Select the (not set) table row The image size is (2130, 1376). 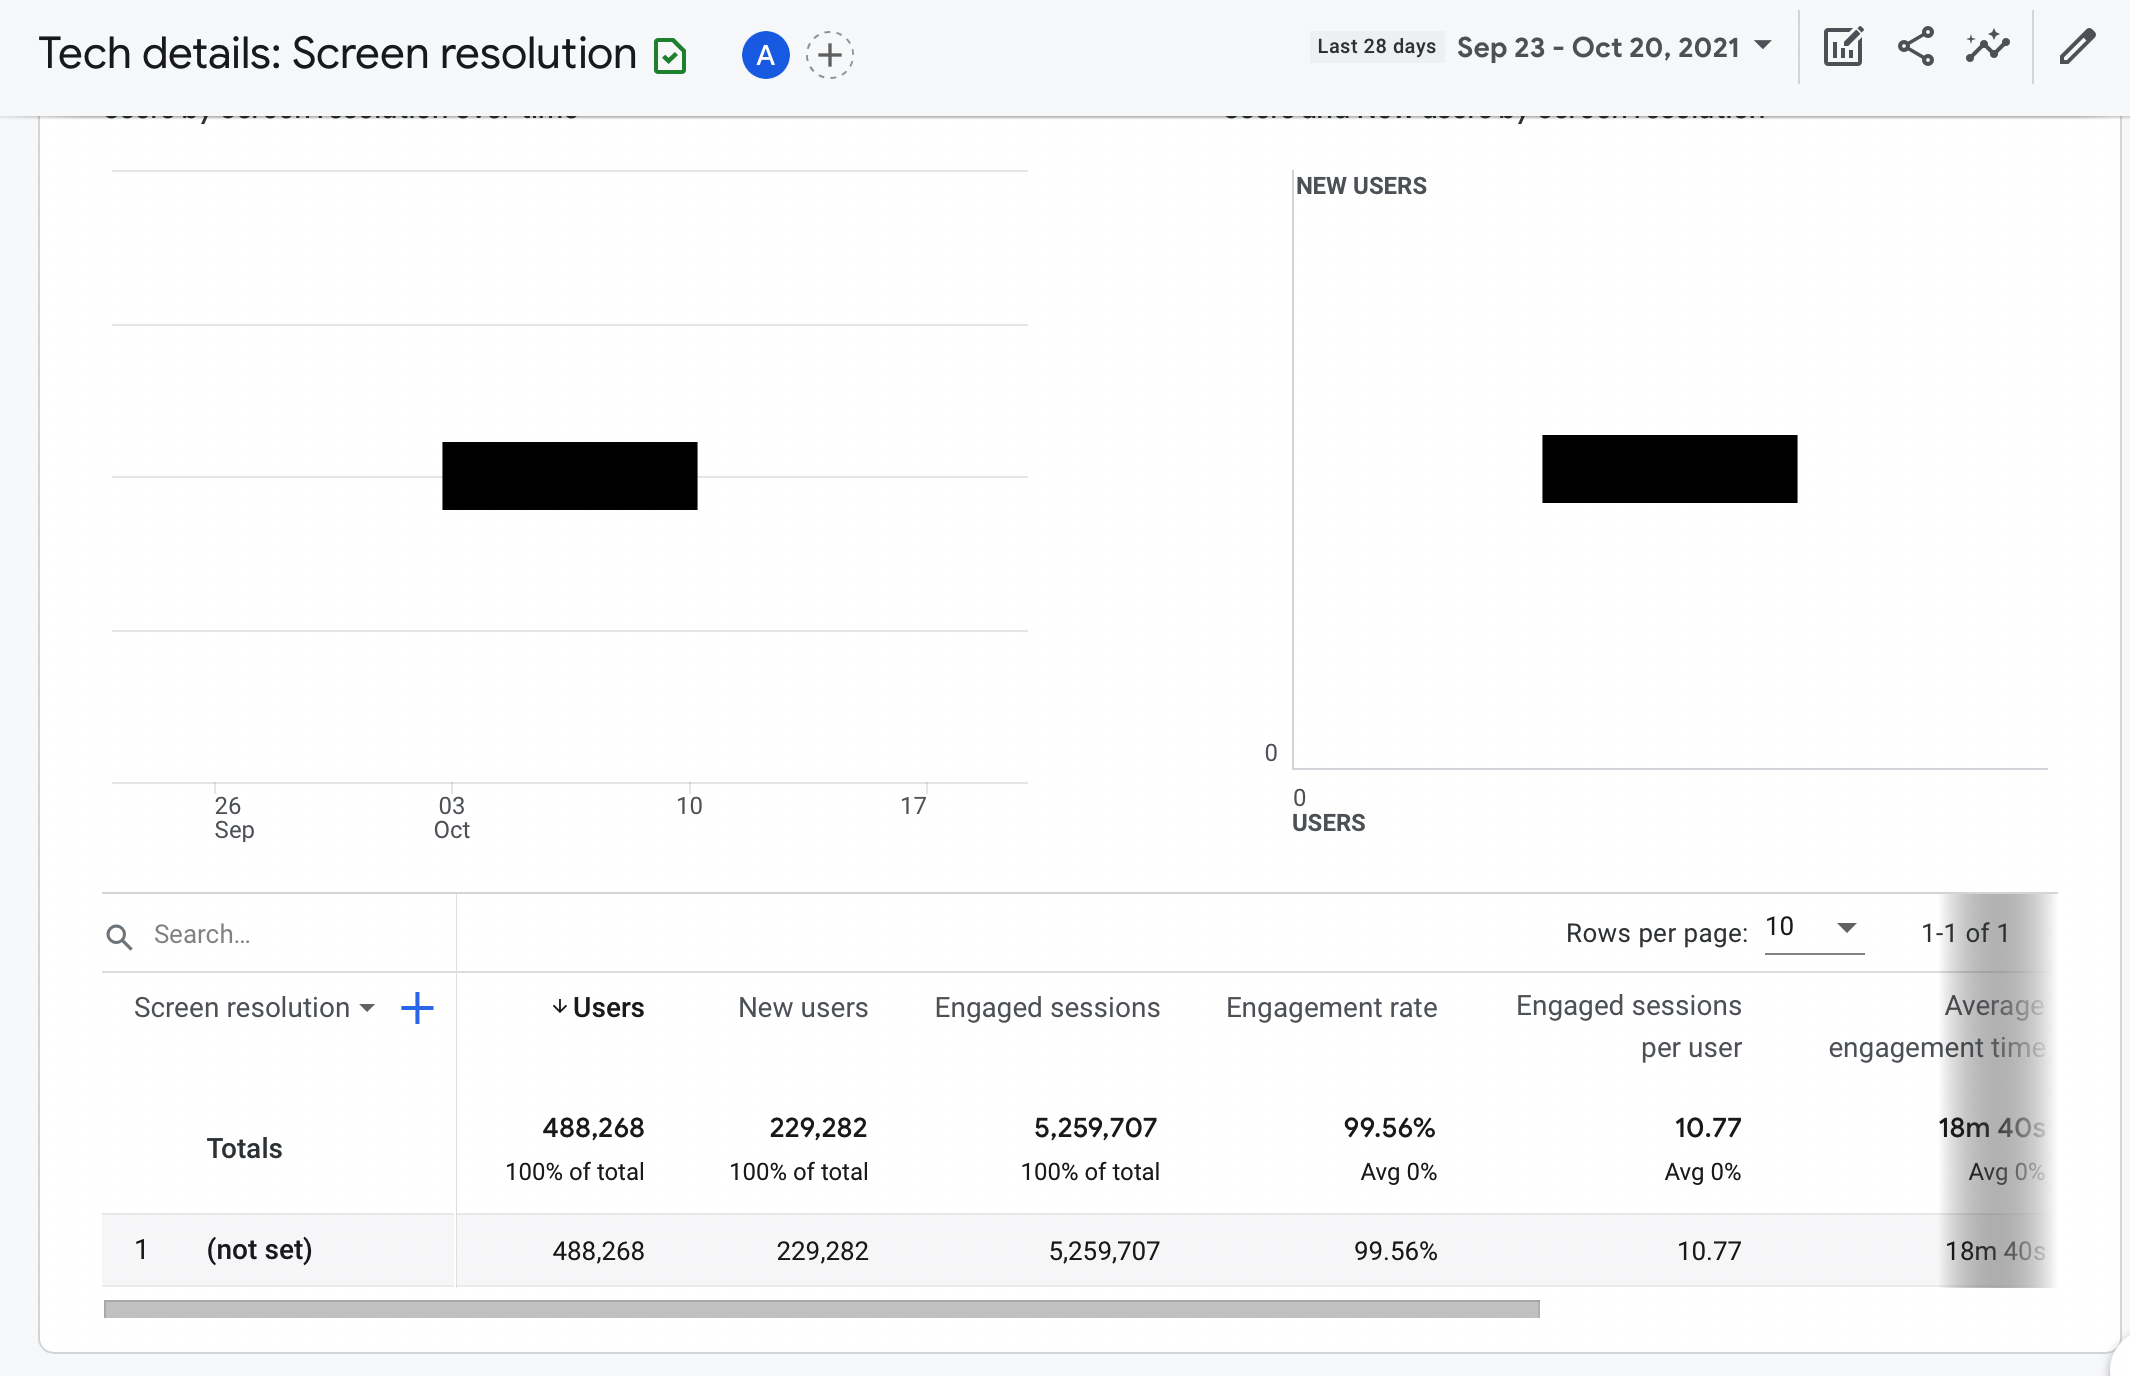(x=259, y=1250)
